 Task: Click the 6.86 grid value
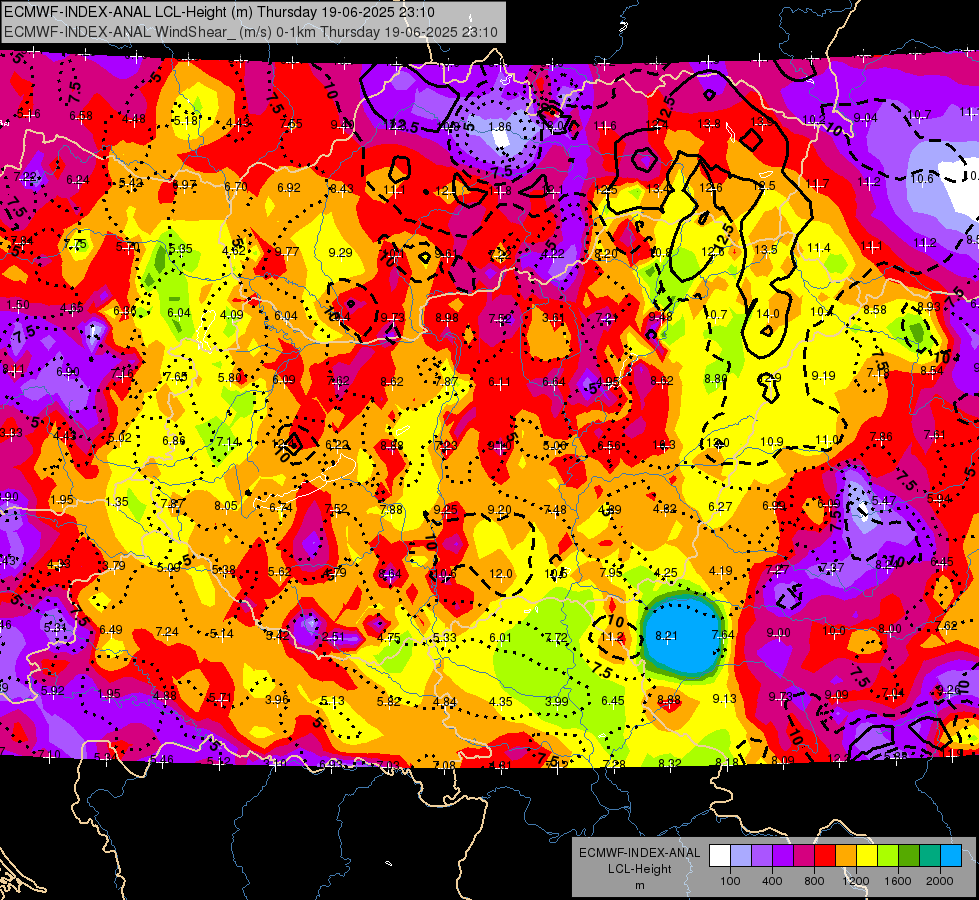[174, 440]
